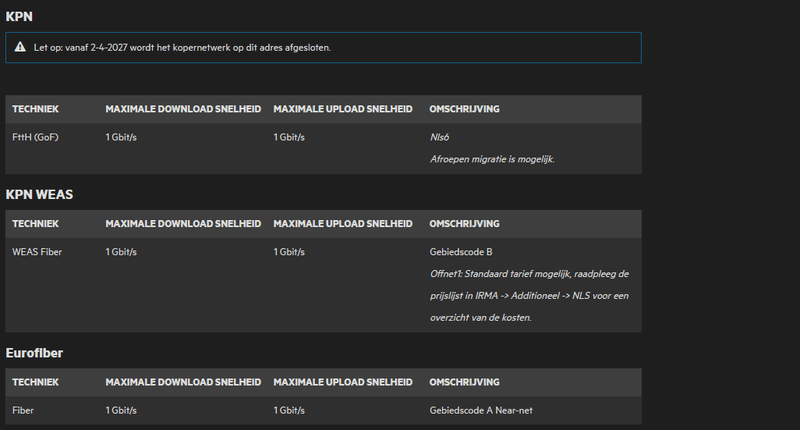
Task: Select the Eurofiber section heading
Action: 37,352
